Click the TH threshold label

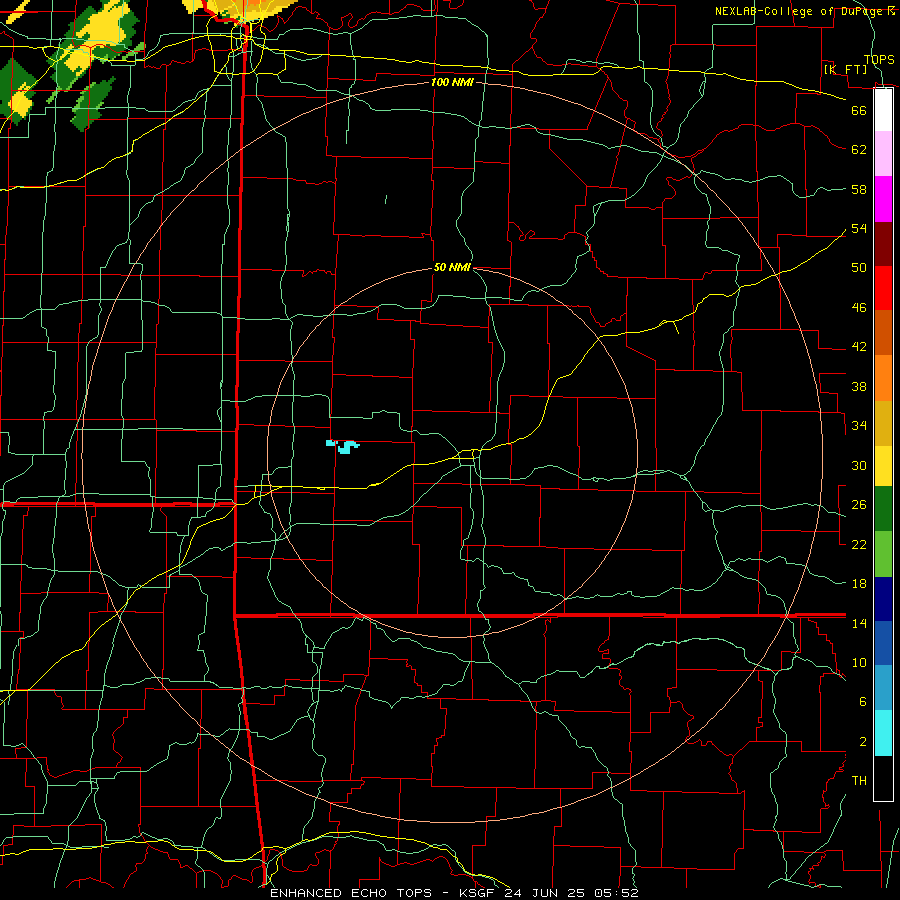click(859, 781)
